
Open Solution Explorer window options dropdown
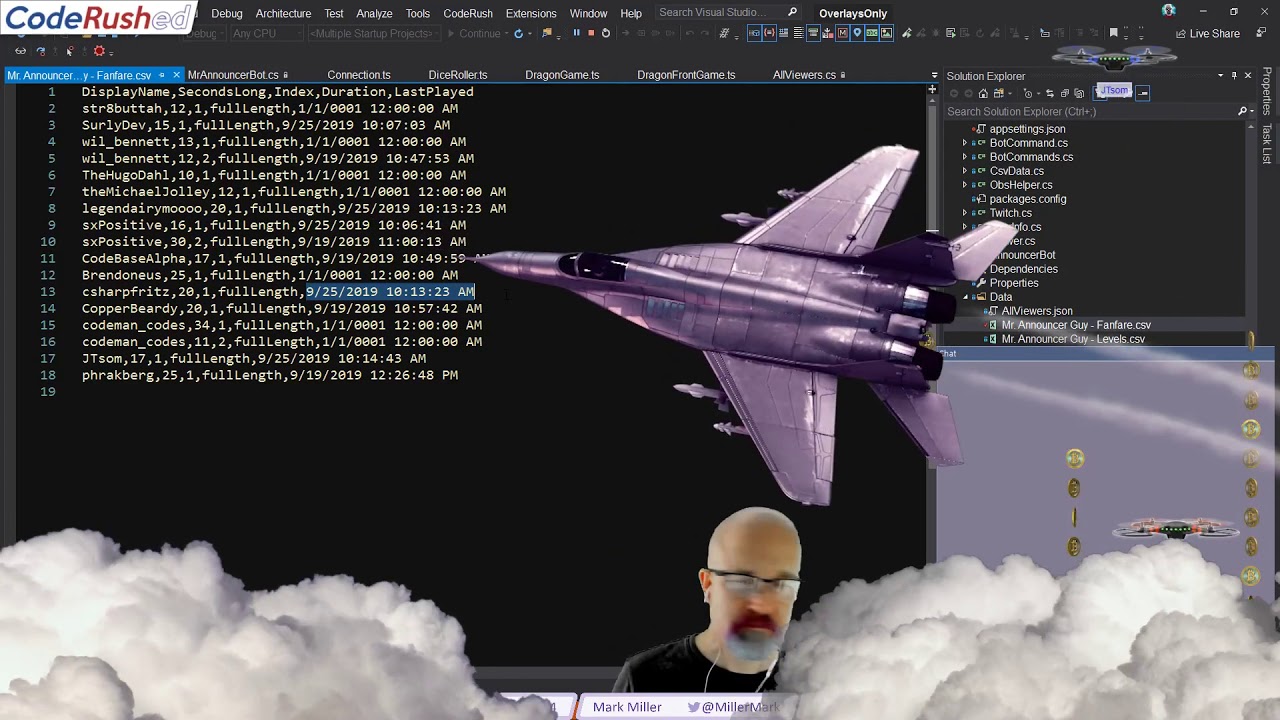point(1220,76)
